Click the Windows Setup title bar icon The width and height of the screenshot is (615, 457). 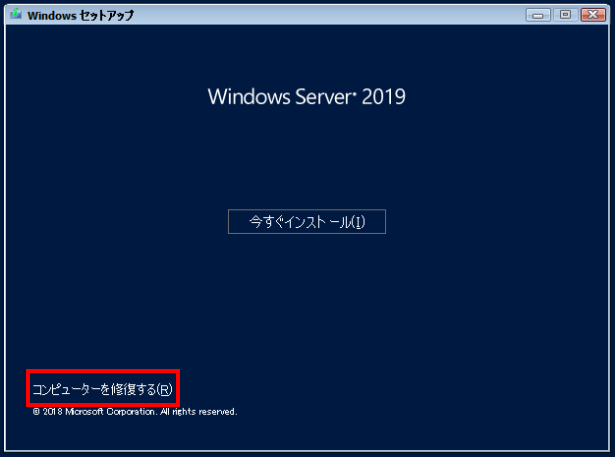(x=16, y=15)
